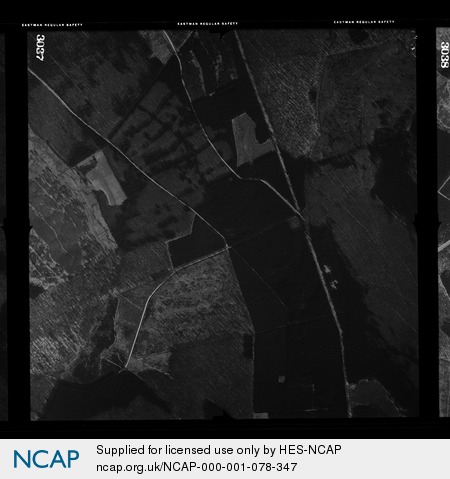Screen dimensions: 450x479
Task: Click the small light square in bottom dark field
Action: tap(282, 379)
